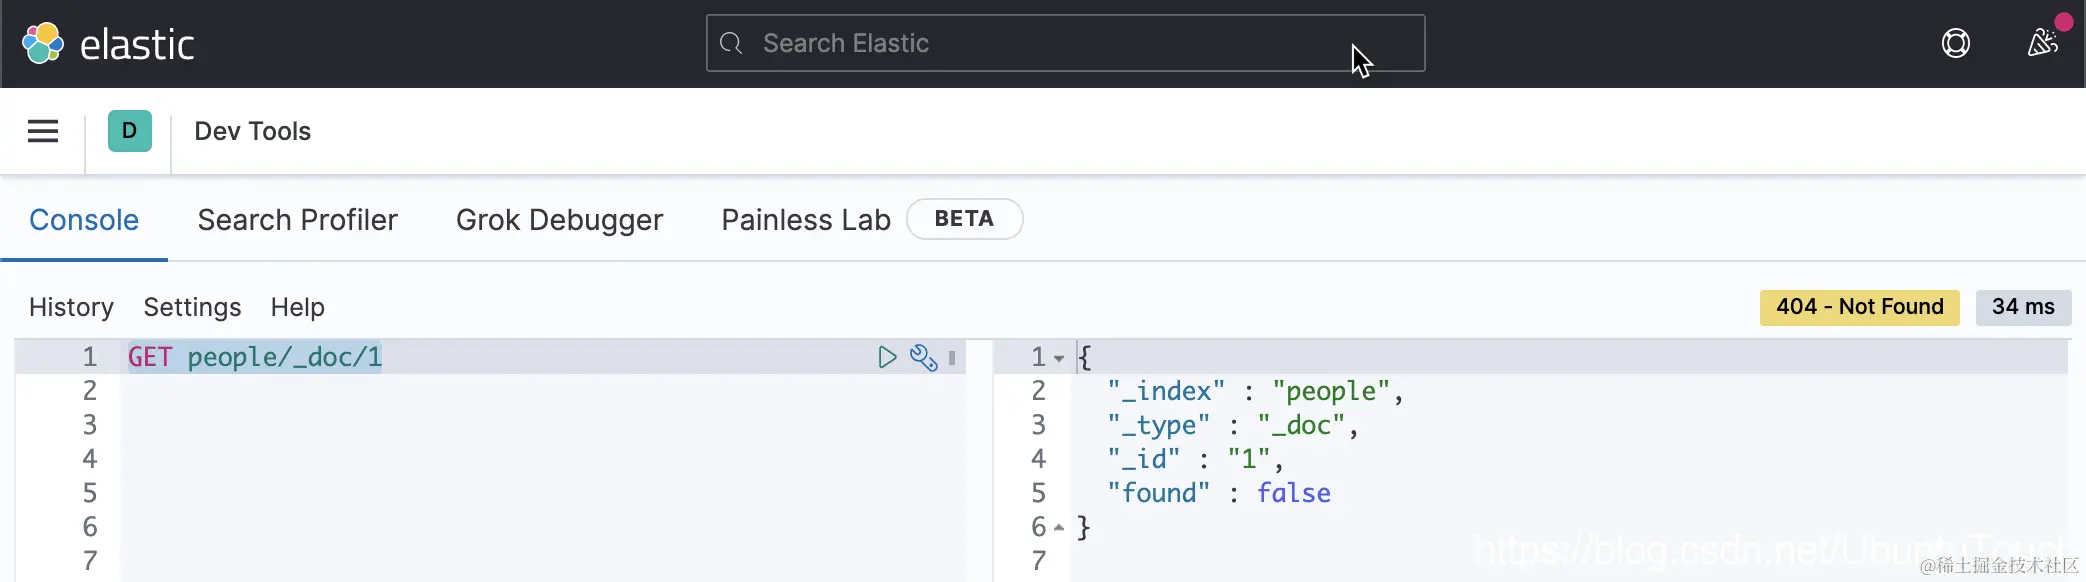Click the fold arrow at response line 6

(1059, 527)
